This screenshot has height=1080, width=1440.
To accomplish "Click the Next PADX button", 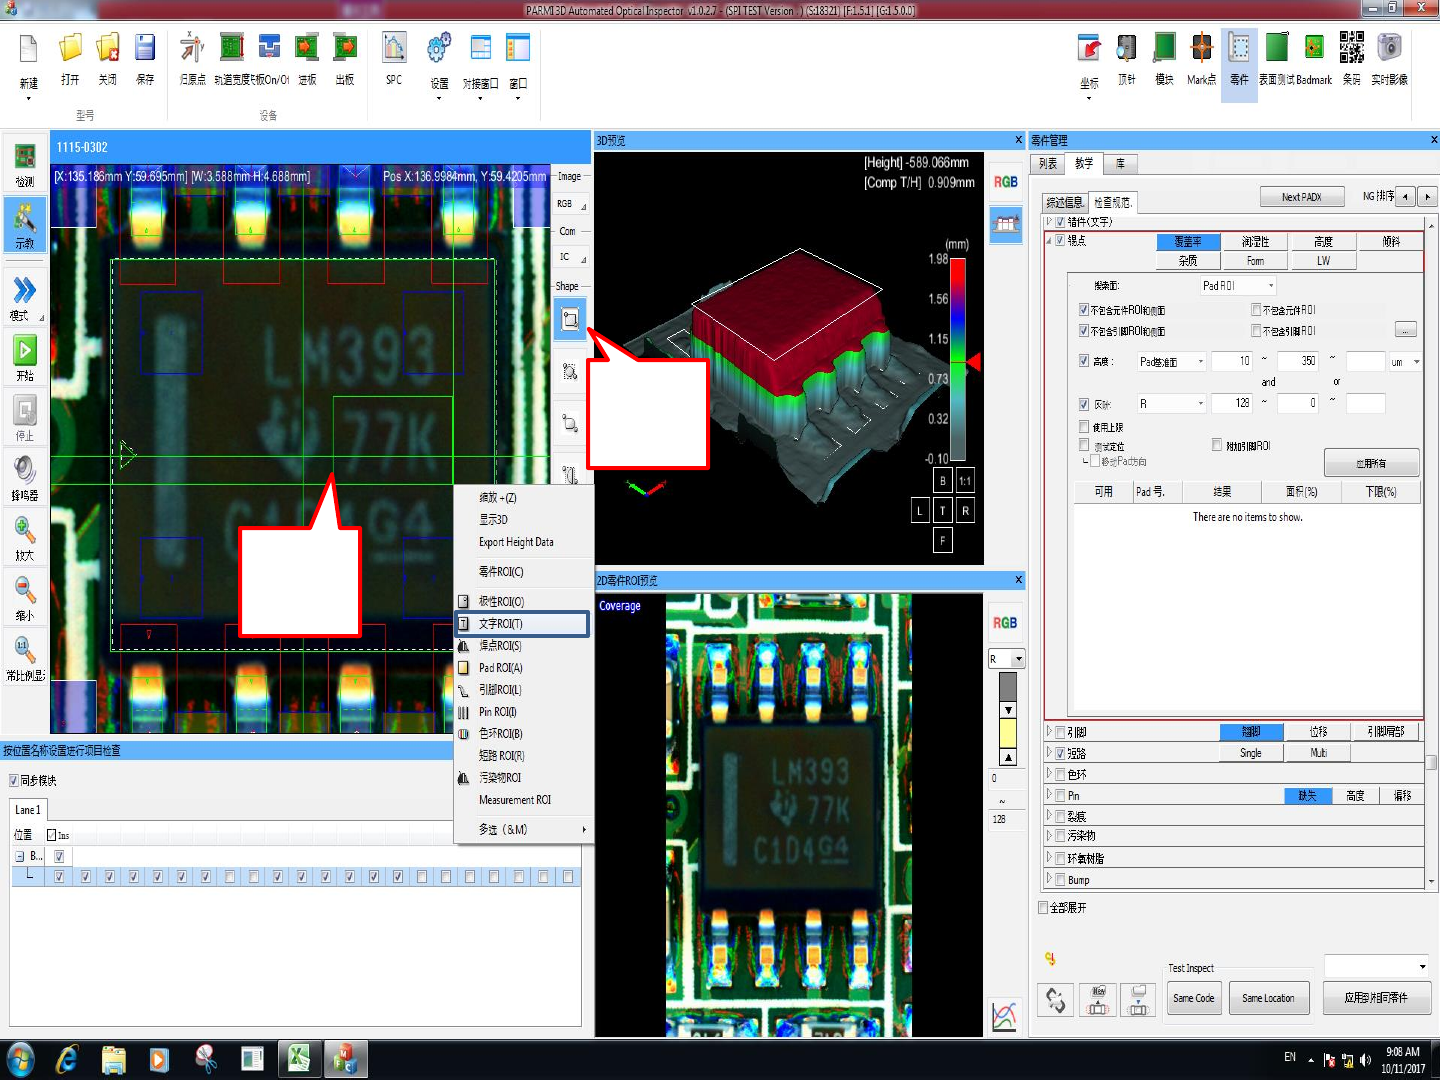I will 1301,197.
